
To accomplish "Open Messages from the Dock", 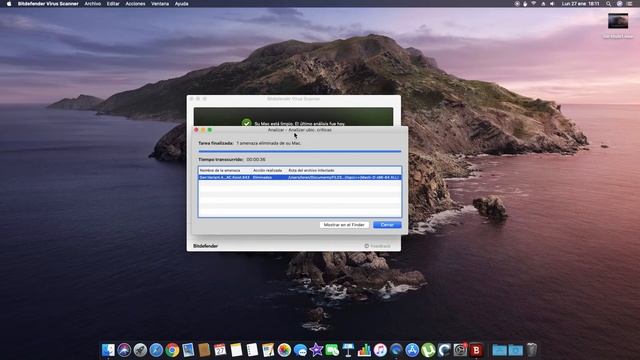I will 300,350.
